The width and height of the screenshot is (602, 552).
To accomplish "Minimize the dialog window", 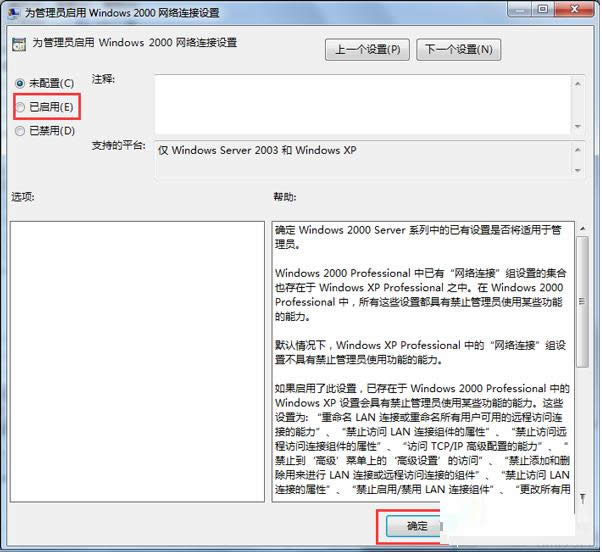I will (x=520, y=9).
